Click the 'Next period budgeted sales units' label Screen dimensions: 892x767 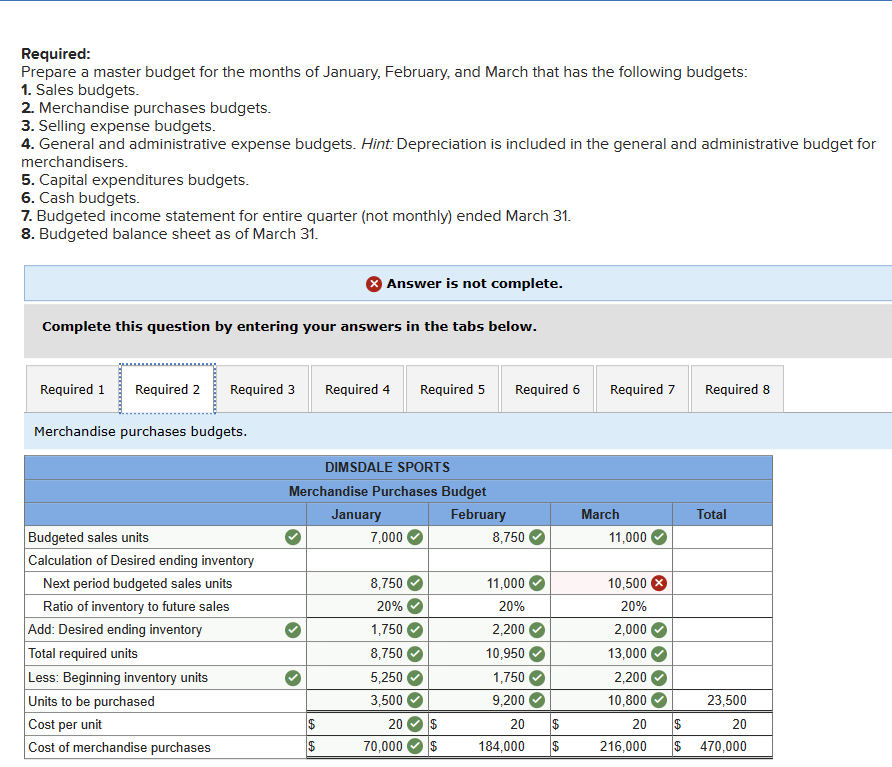(138, 583)
